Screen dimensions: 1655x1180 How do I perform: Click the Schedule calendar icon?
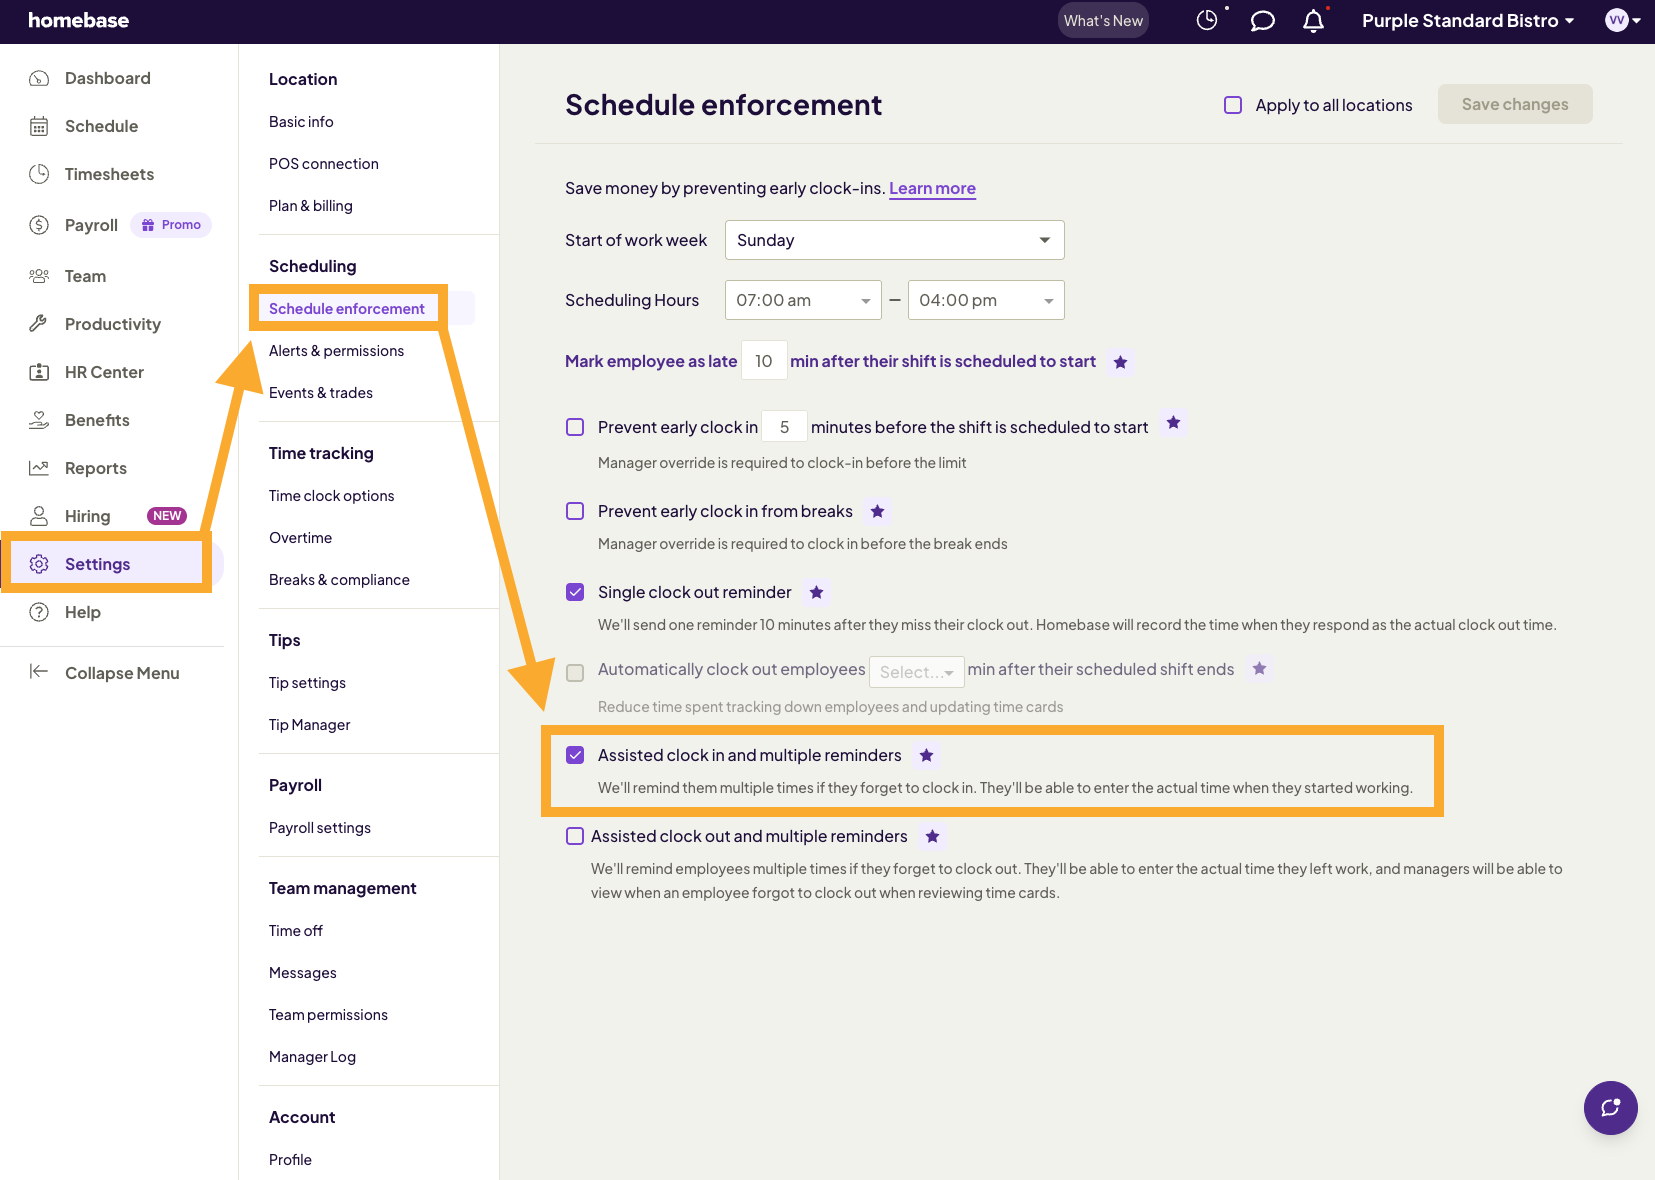[x=39, y=126]
